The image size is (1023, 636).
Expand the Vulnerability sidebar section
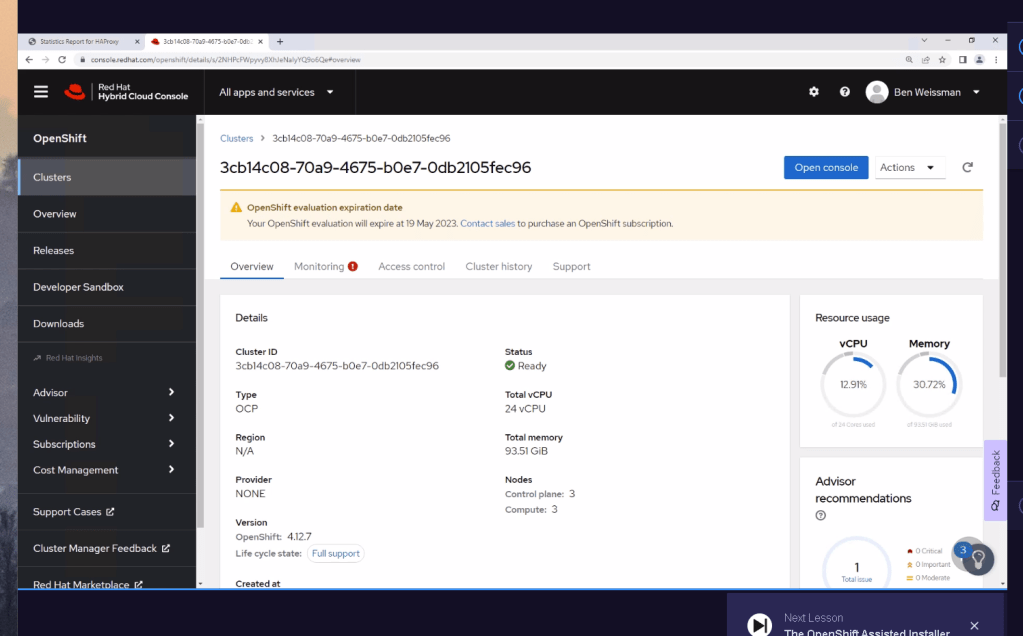click(x=104, y=418)
